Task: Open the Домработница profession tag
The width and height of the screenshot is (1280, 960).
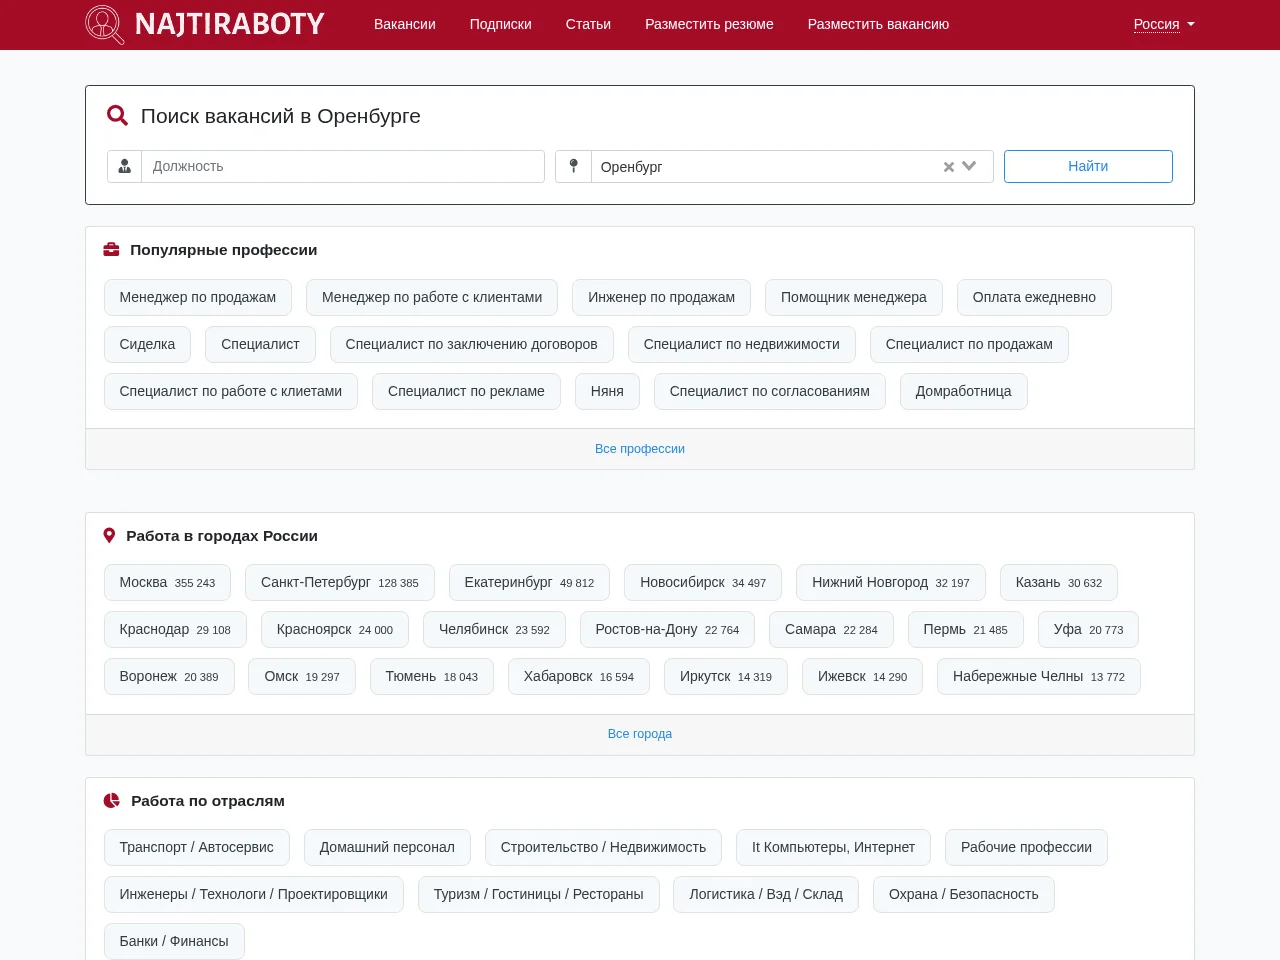Action: coord(964,391)
